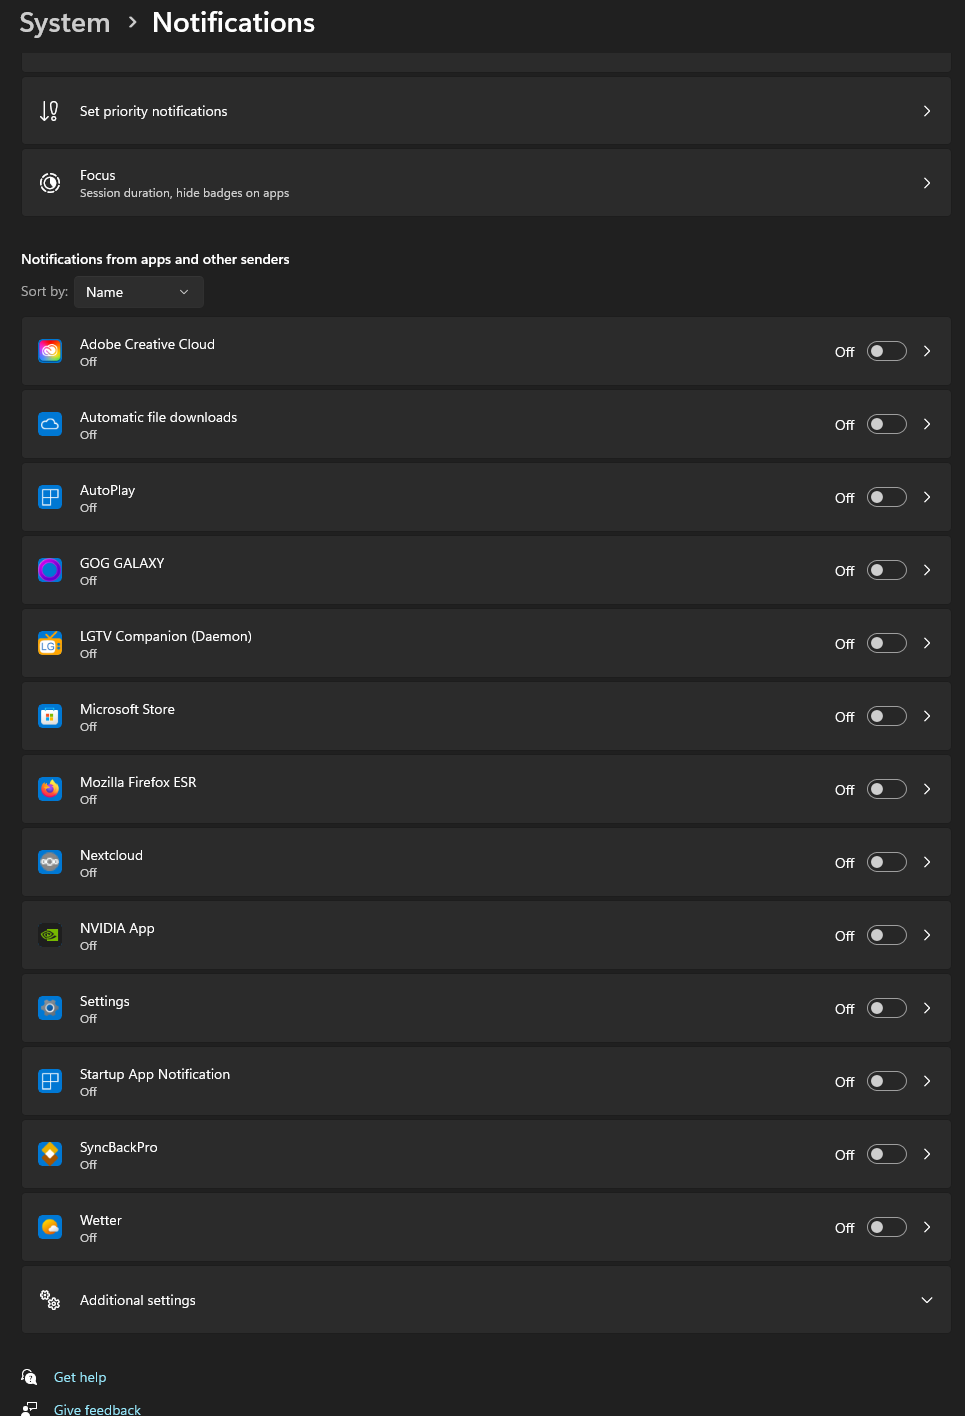Switch on Settings app notifications toggle
965x1416 pixels.
(x=886, y=1008)
